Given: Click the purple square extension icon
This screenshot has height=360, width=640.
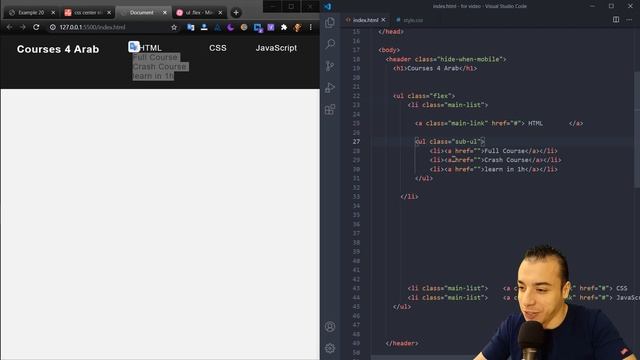Looking at the screenshot, I should tap(271, 27).
